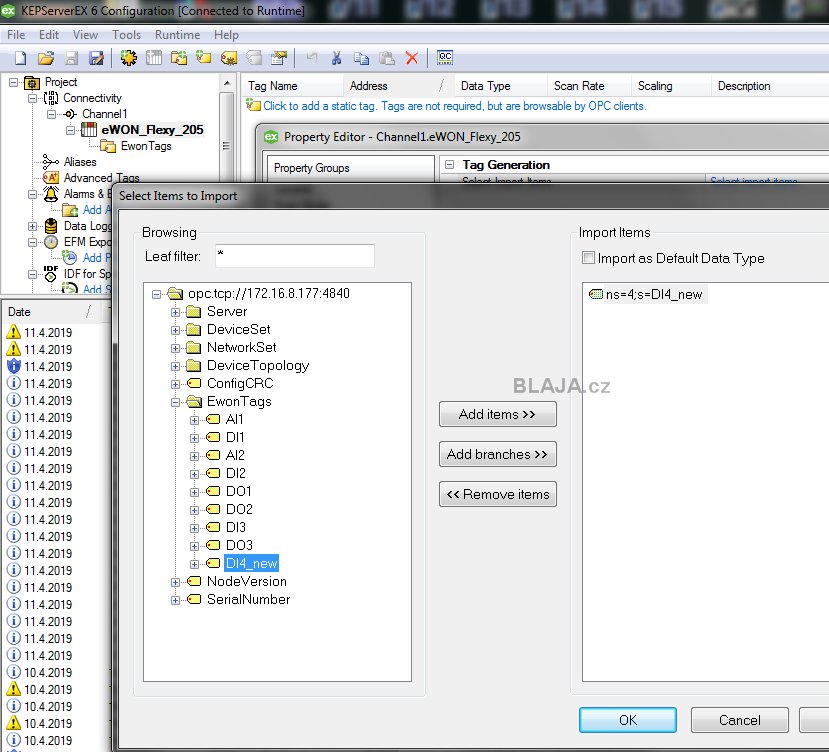
Task: Click the Add items >> button
Action: tap(498, 414)
